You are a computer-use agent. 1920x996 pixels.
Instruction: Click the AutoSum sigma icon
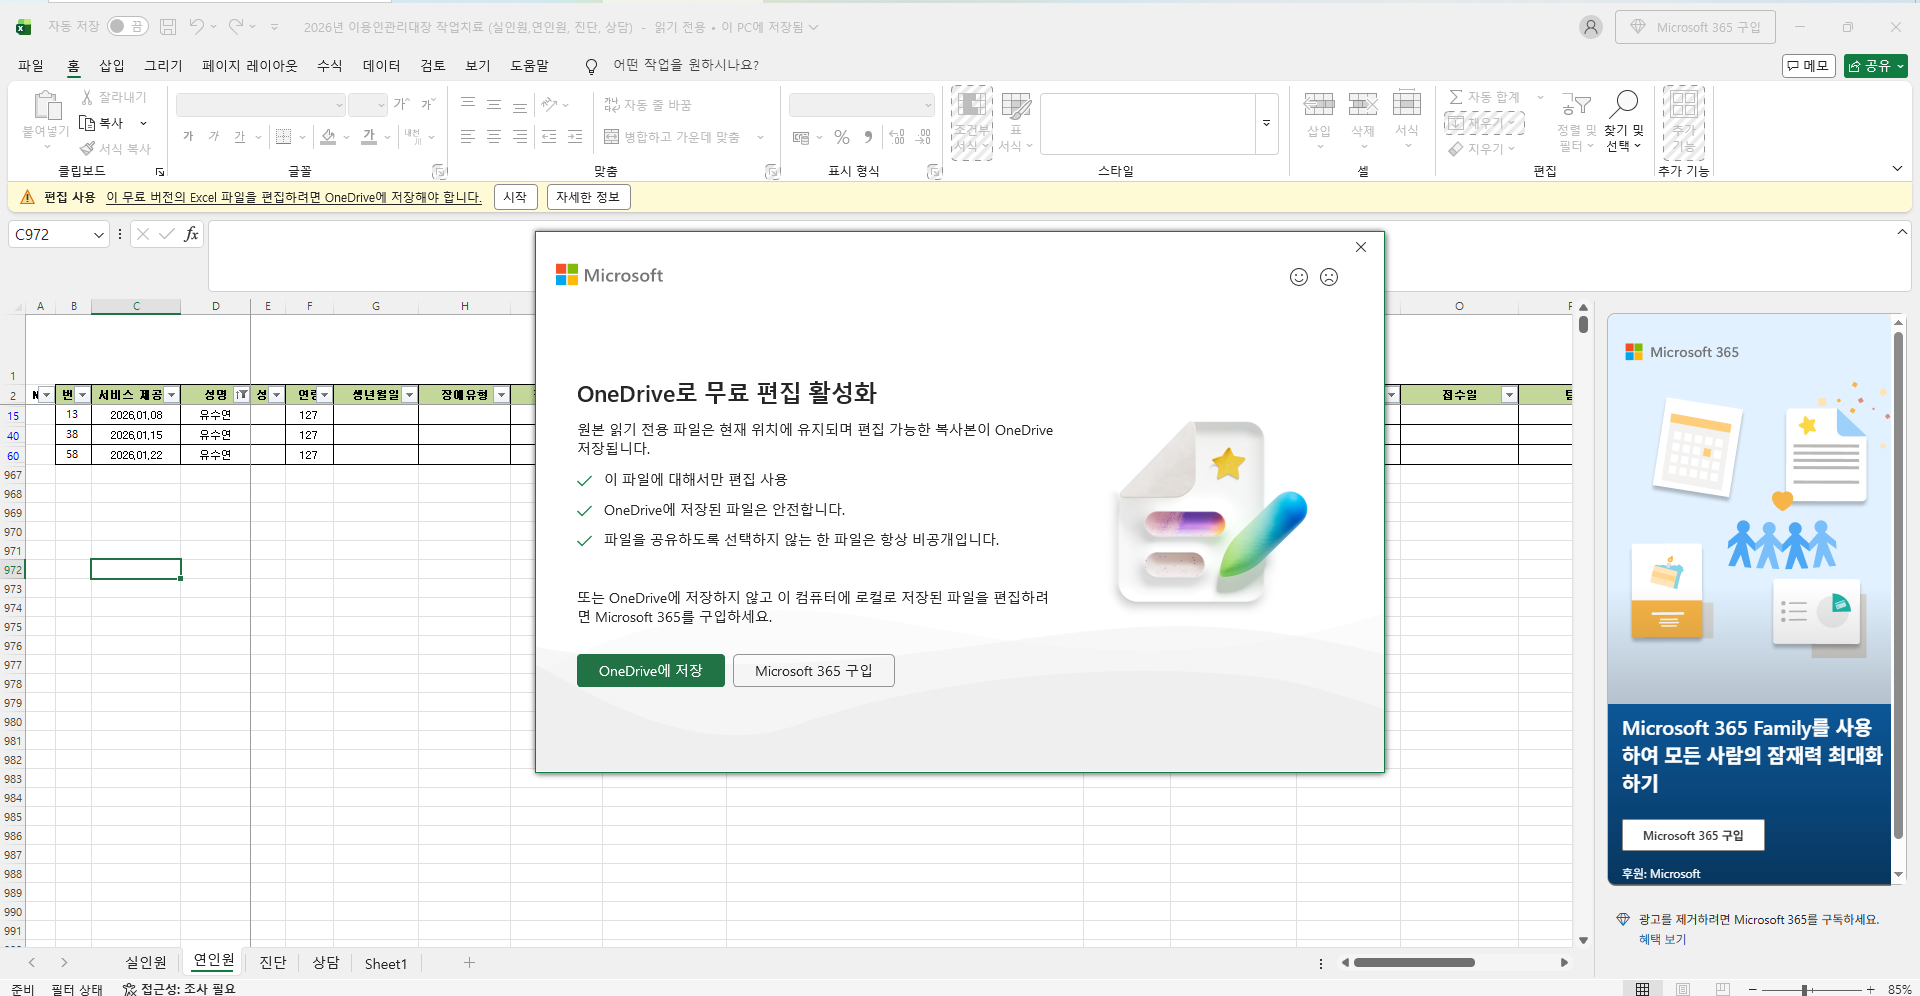pyautogui.click(x=1456, y=97)
